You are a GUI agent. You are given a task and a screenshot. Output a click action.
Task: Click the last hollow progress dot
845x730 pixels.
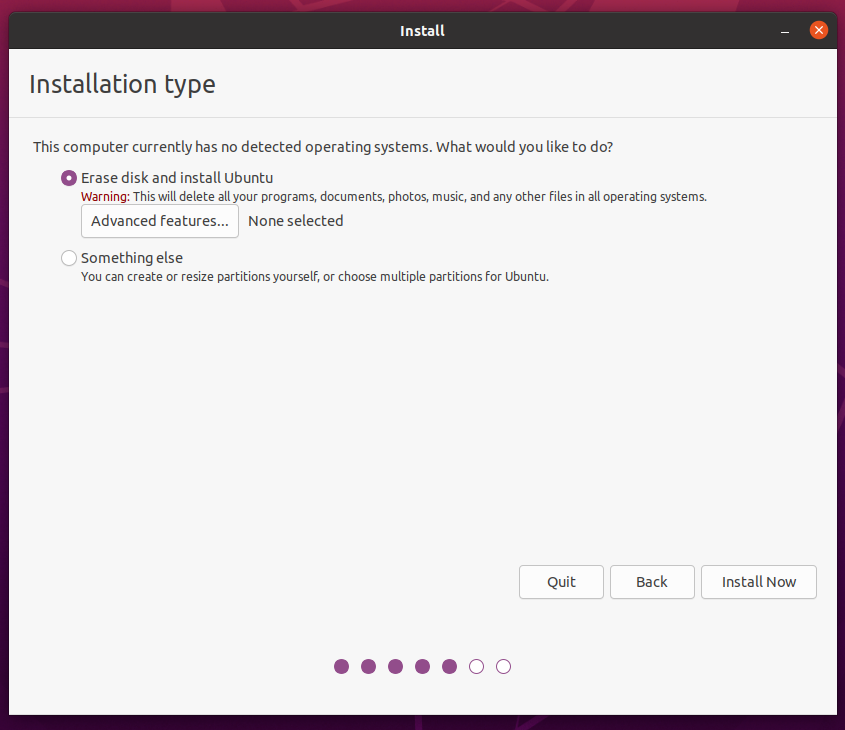(503, 666)
